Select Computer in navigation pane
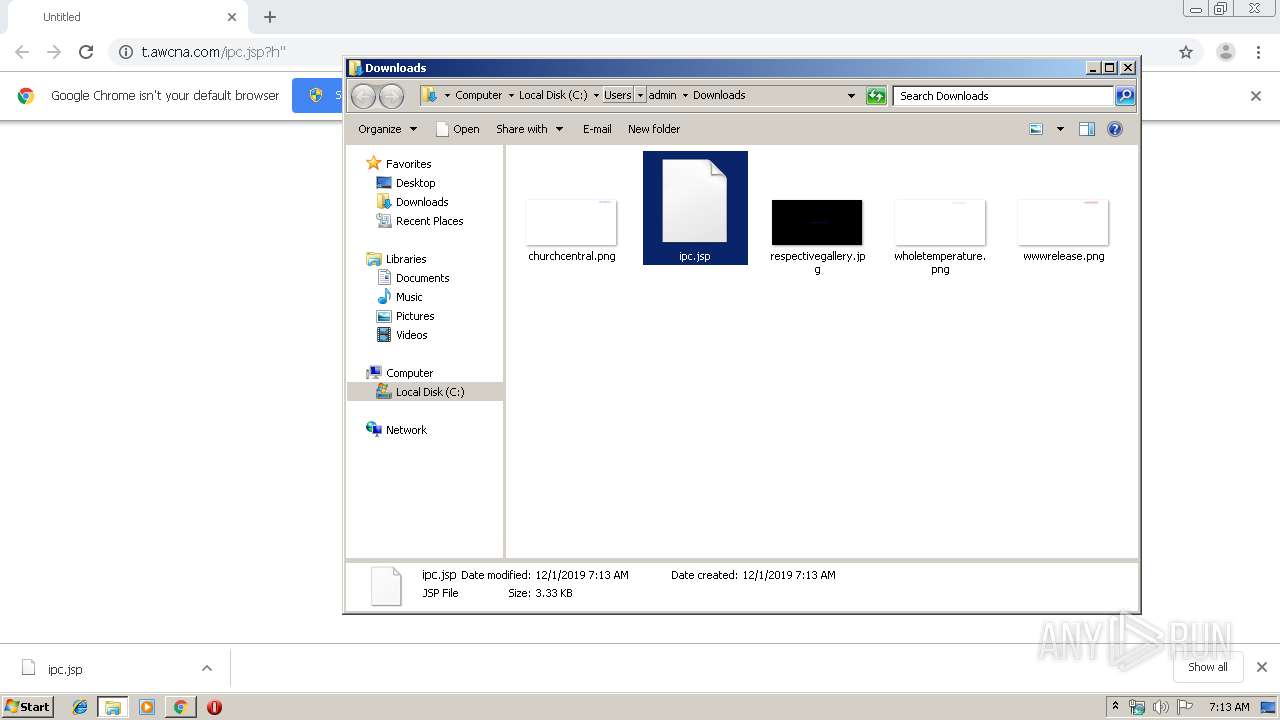The image size is (1280, 720). [x=409, y=373]
